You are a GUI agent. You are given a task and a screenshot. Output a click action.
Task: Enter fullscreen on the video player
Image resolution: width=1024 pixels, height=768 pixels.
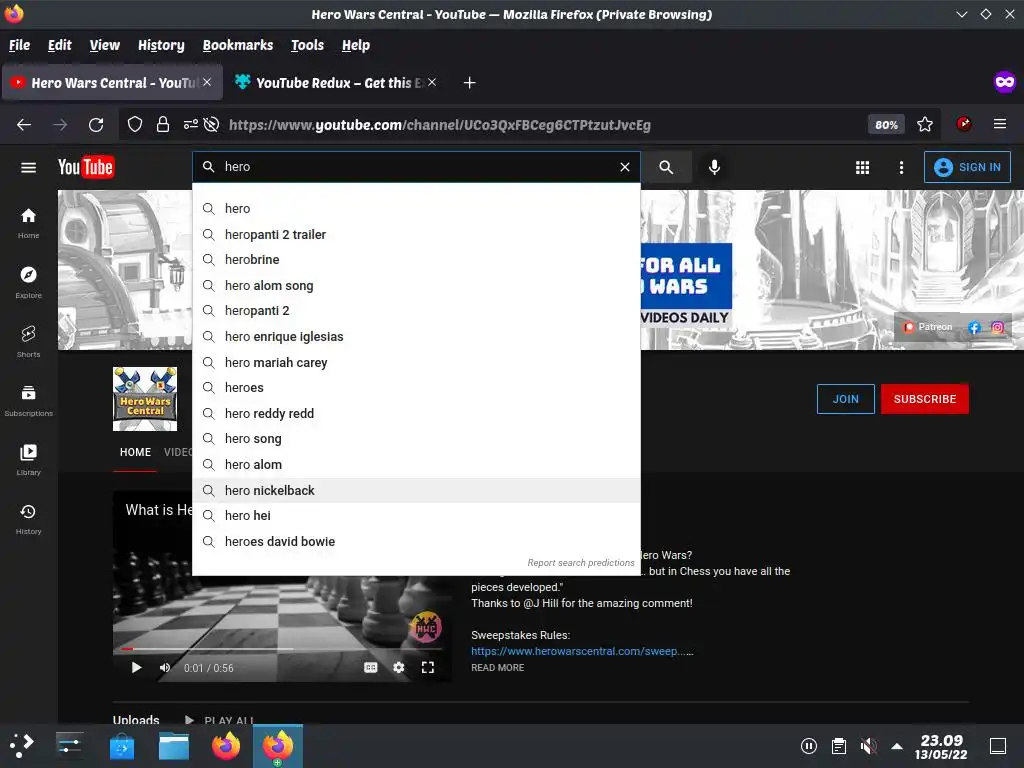point(428,667)
